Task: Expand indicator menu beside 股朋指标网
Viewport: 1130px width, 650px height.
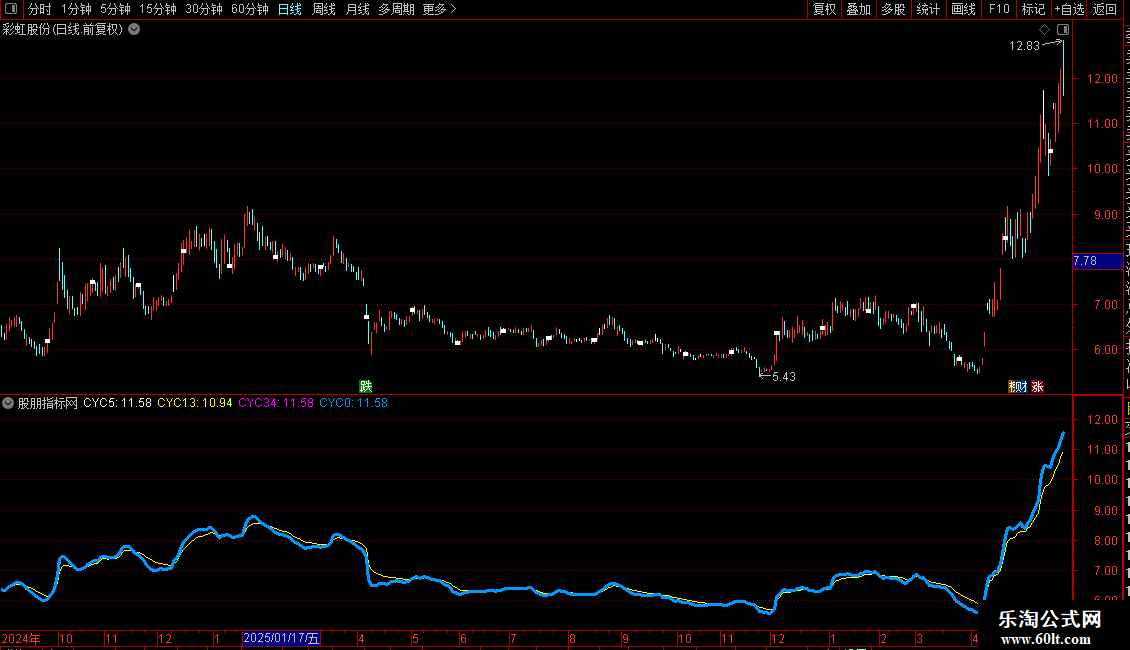Action: (x=8, y=403)
